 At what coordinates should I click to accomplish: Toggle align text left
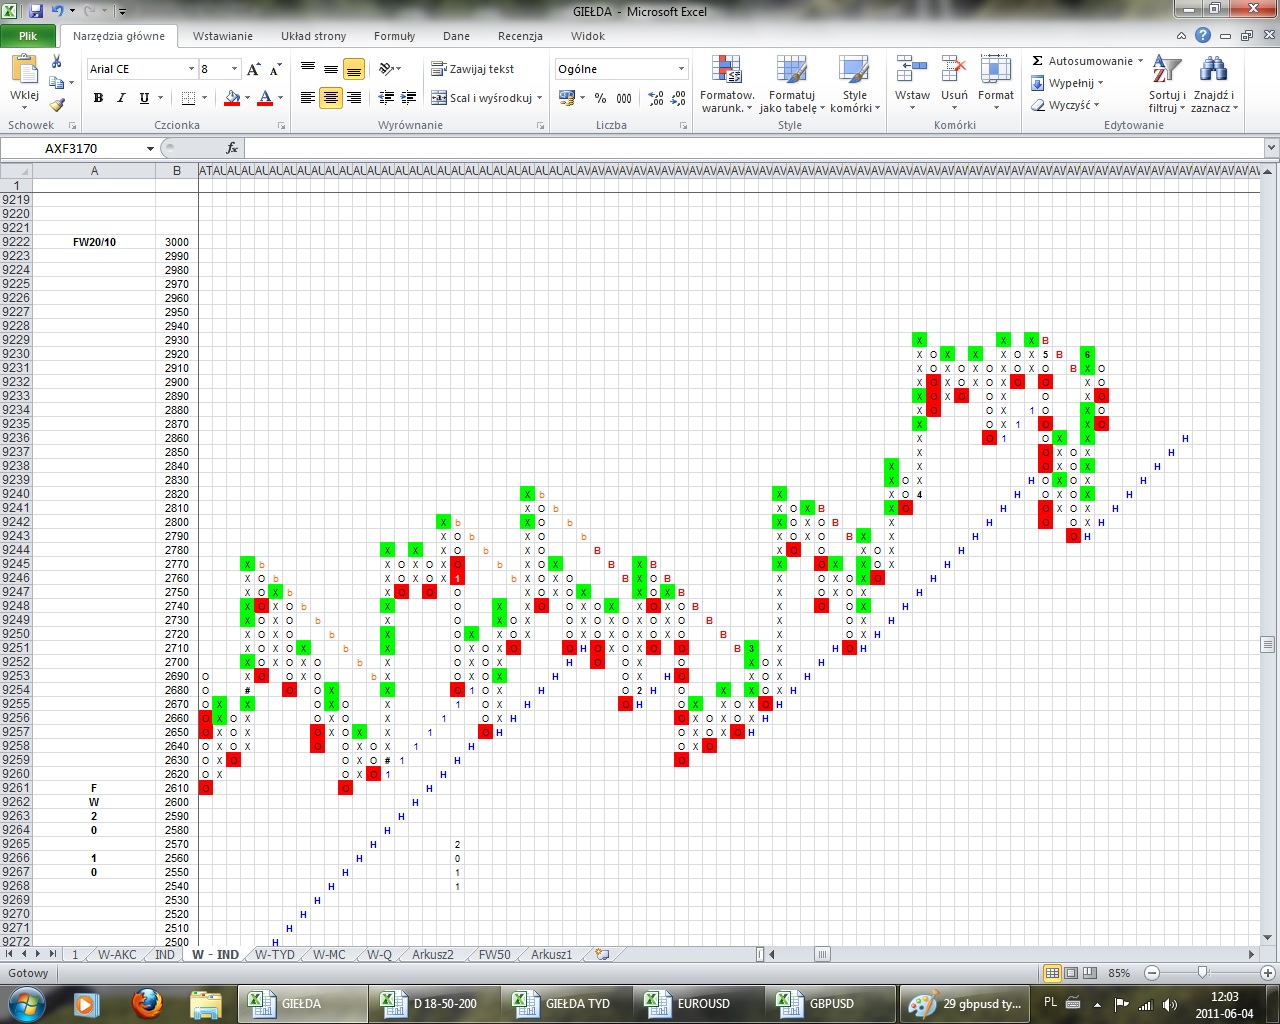click(x=308, y=98)
